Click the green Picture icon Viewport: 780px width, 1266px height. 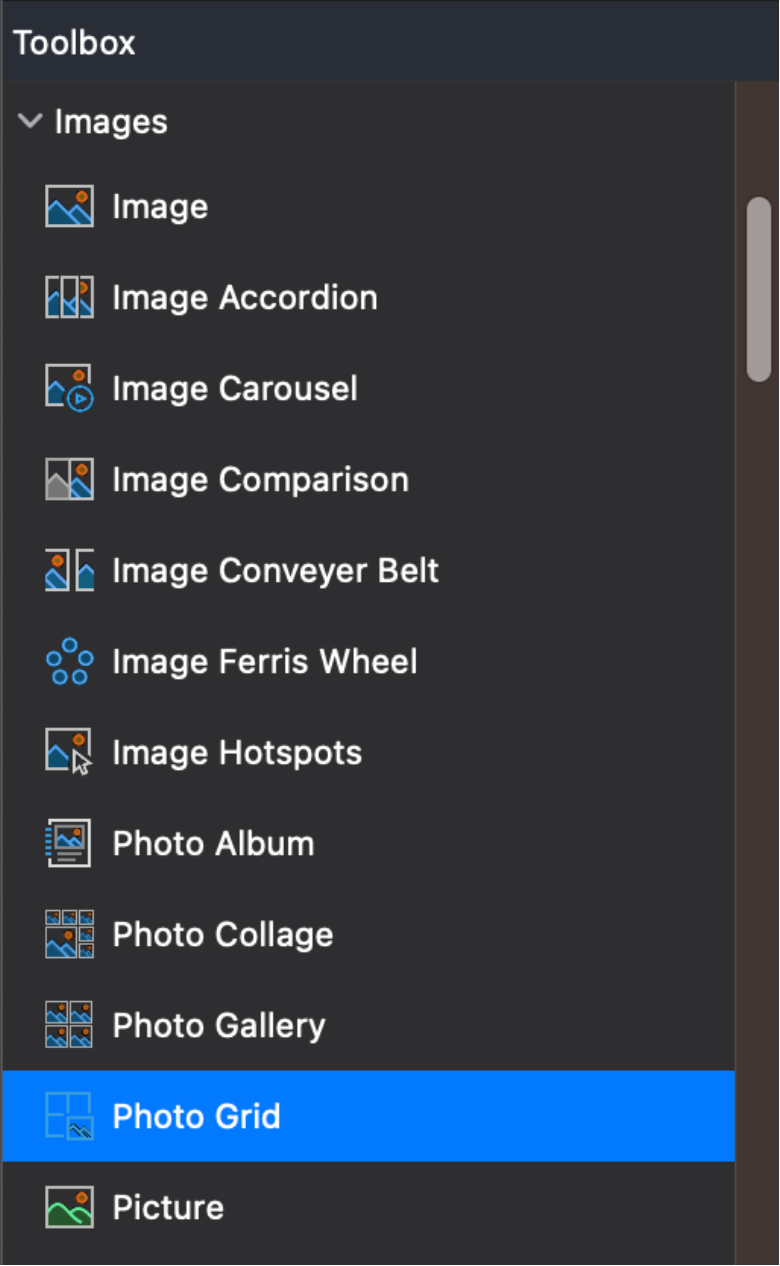(70, 1208)
